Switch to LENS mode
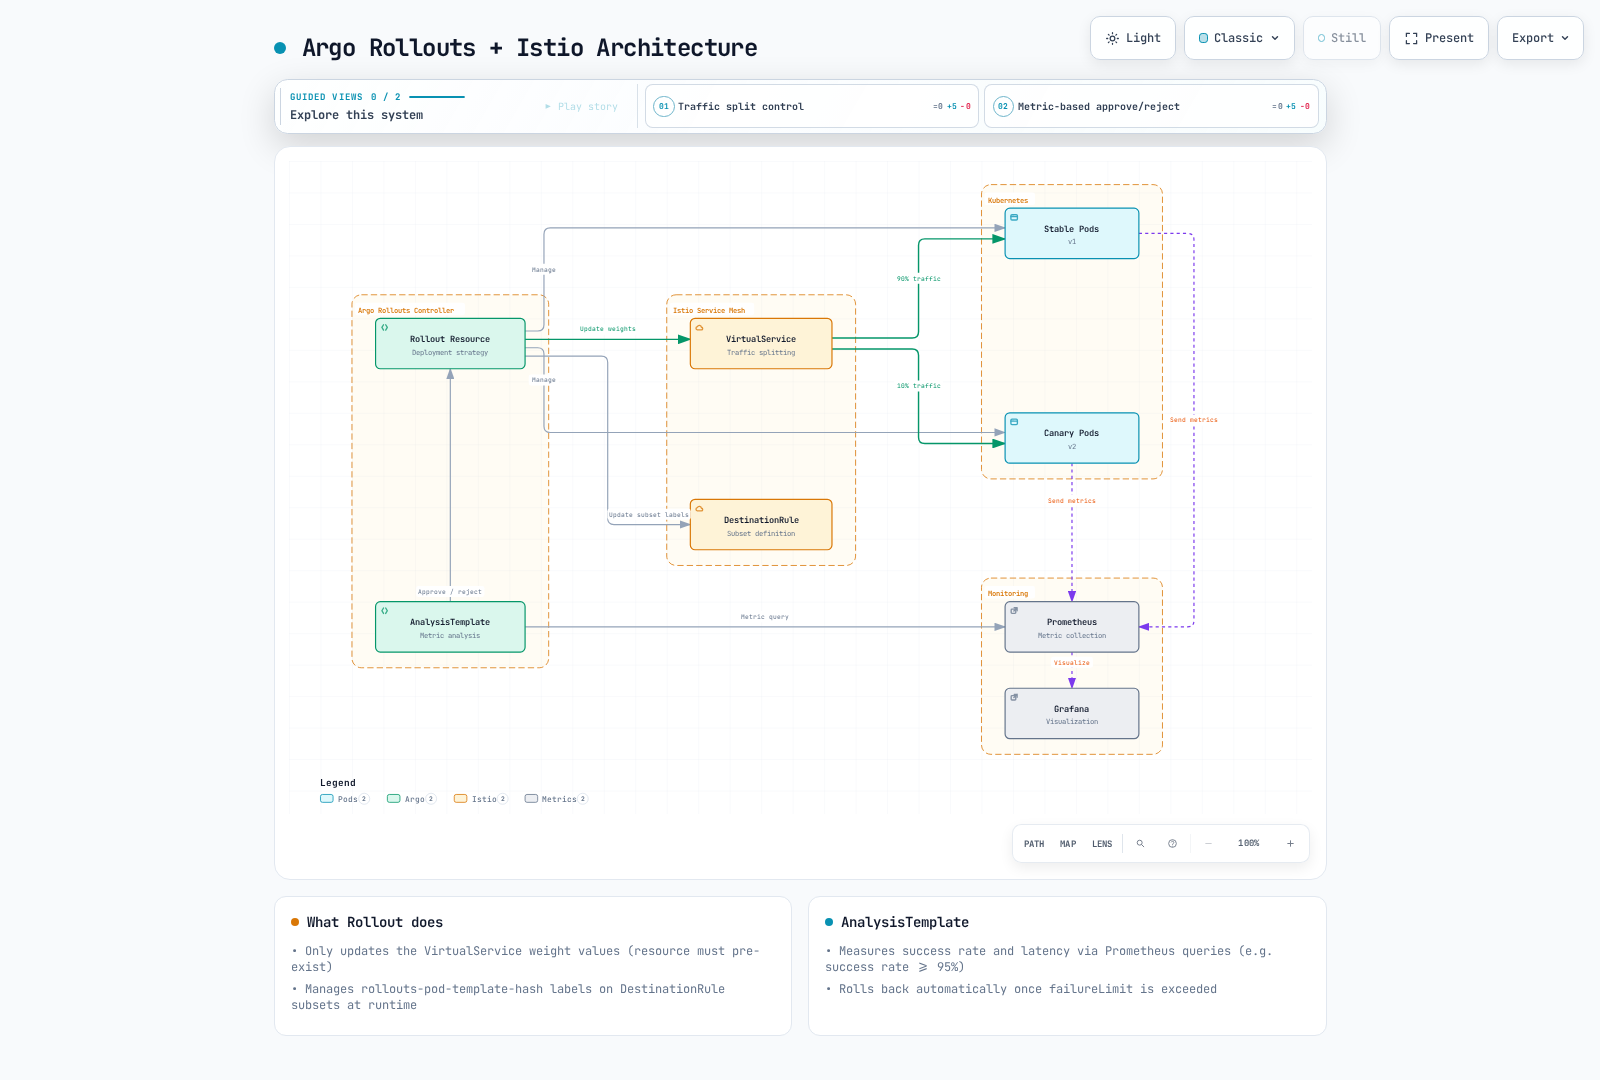 (1102, 844)
